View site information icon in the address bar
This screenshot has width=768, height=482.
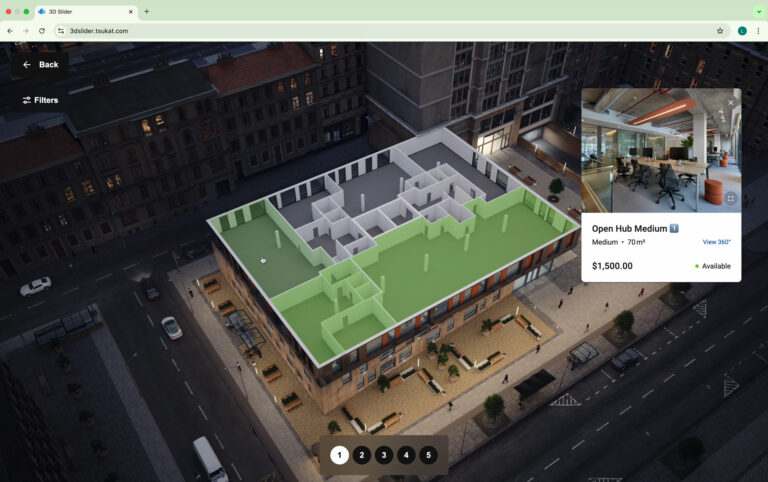61,31
